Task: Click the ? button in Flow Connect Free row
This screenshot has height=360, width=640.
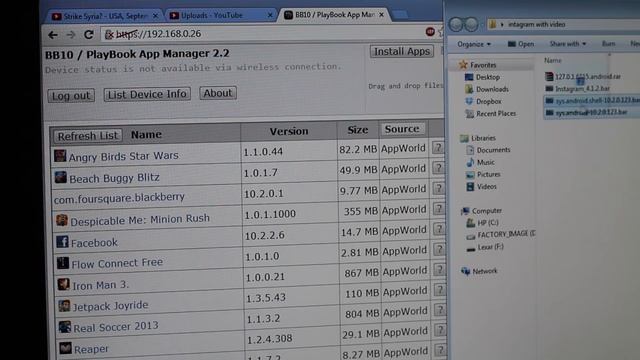Action: tap(439, 249)
